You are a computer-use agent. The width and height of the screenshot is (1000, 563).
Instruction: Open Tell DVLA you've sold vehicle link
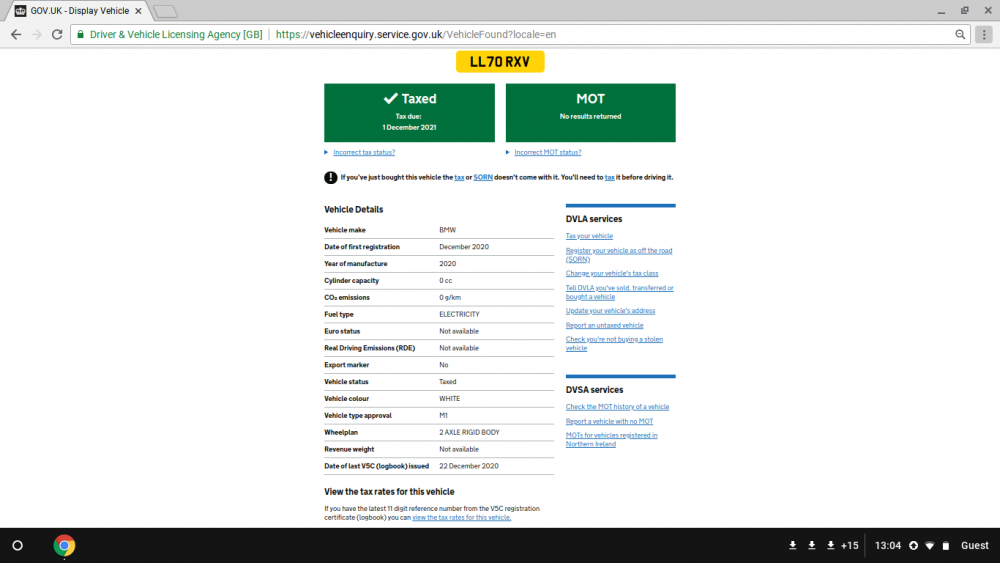(x=619, y=292)
